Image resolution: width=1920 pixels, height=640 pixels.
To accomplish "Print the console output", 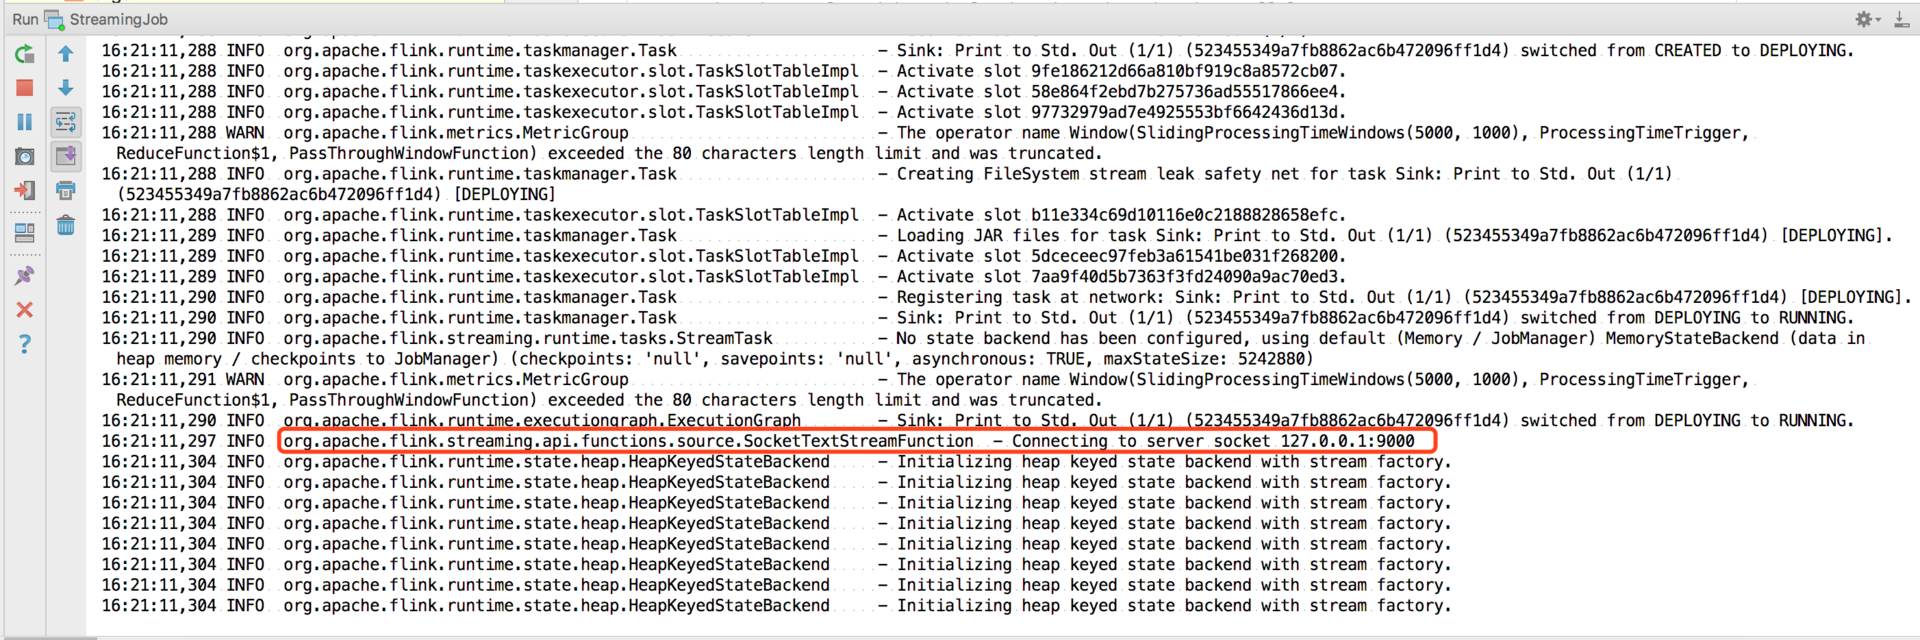I will [66, 190].
